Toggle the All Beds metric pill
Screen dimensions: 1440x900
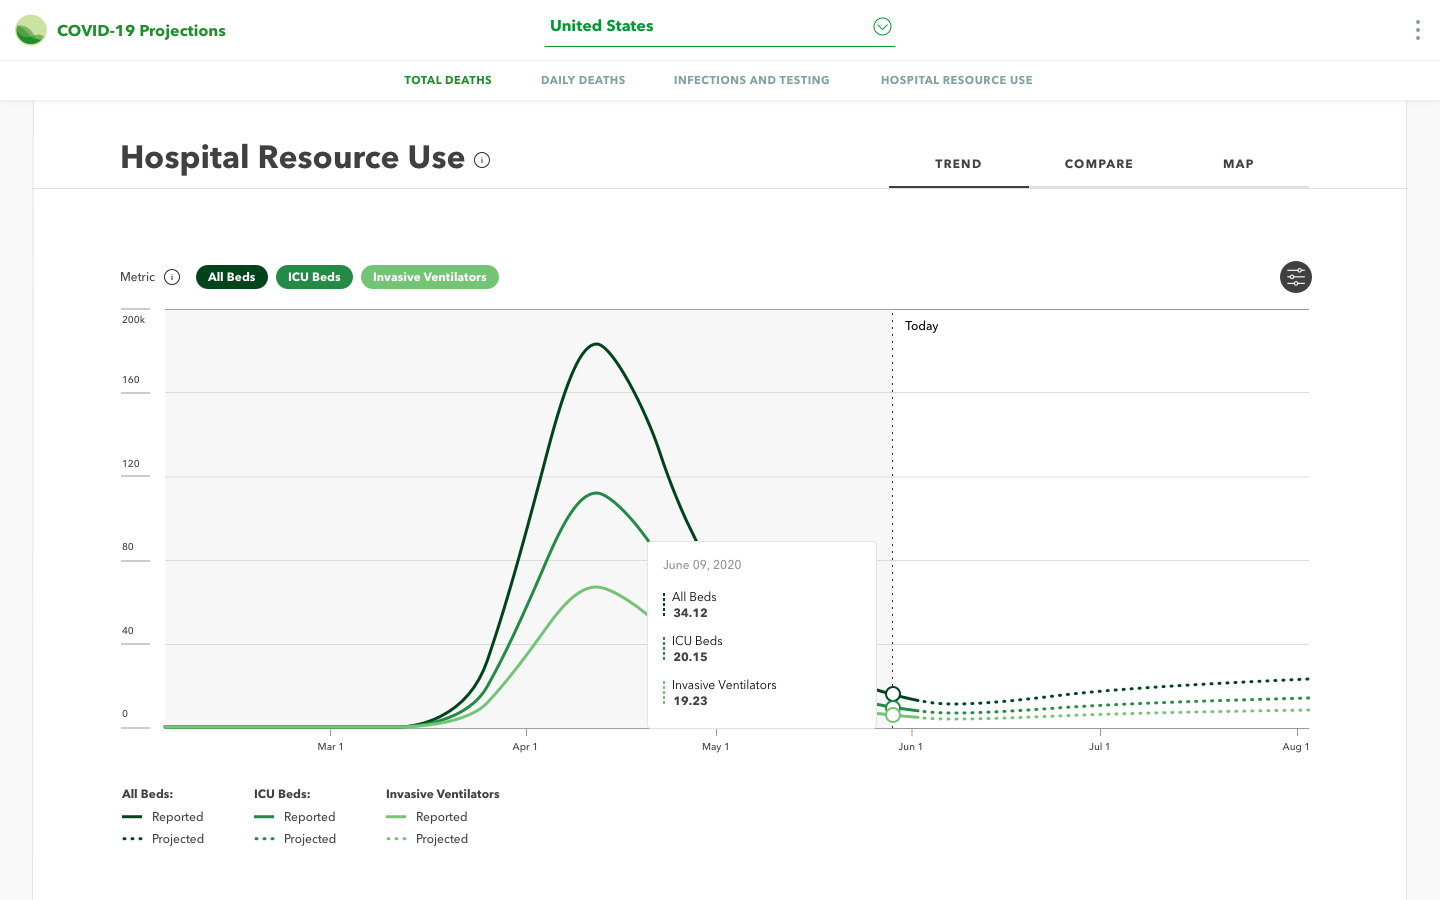[231, 277]
